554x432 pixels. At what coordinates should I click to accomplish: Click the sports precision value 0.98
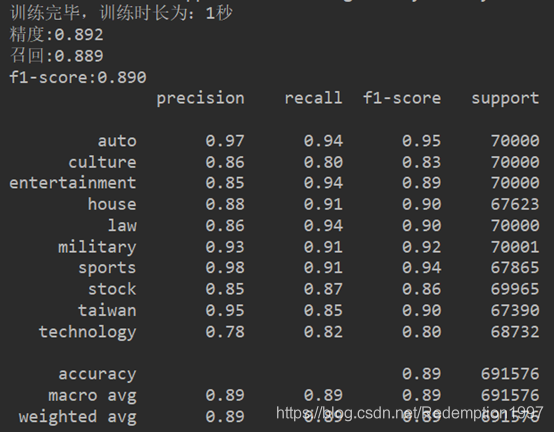point(225,268)
